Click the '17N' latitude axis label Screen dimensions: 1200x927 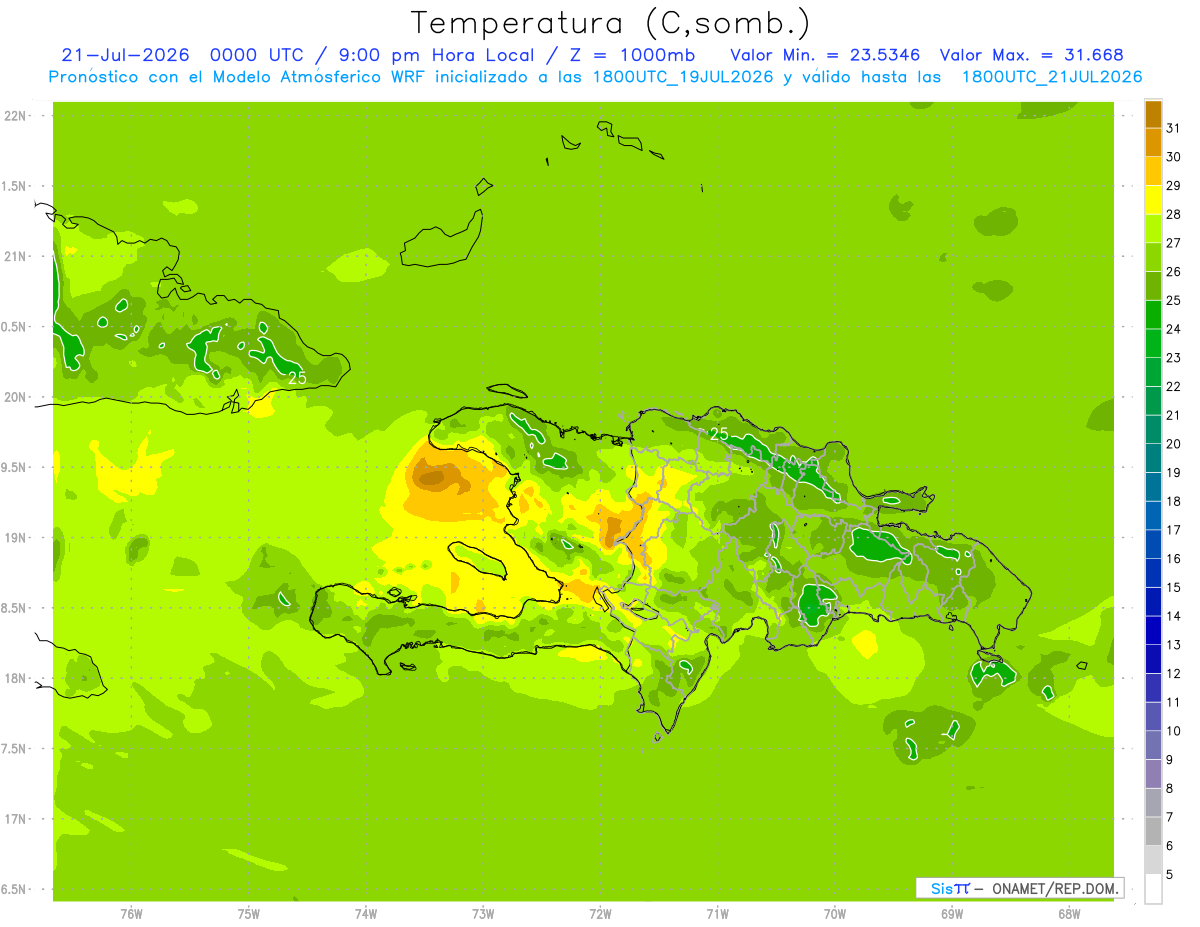point(16,819)
